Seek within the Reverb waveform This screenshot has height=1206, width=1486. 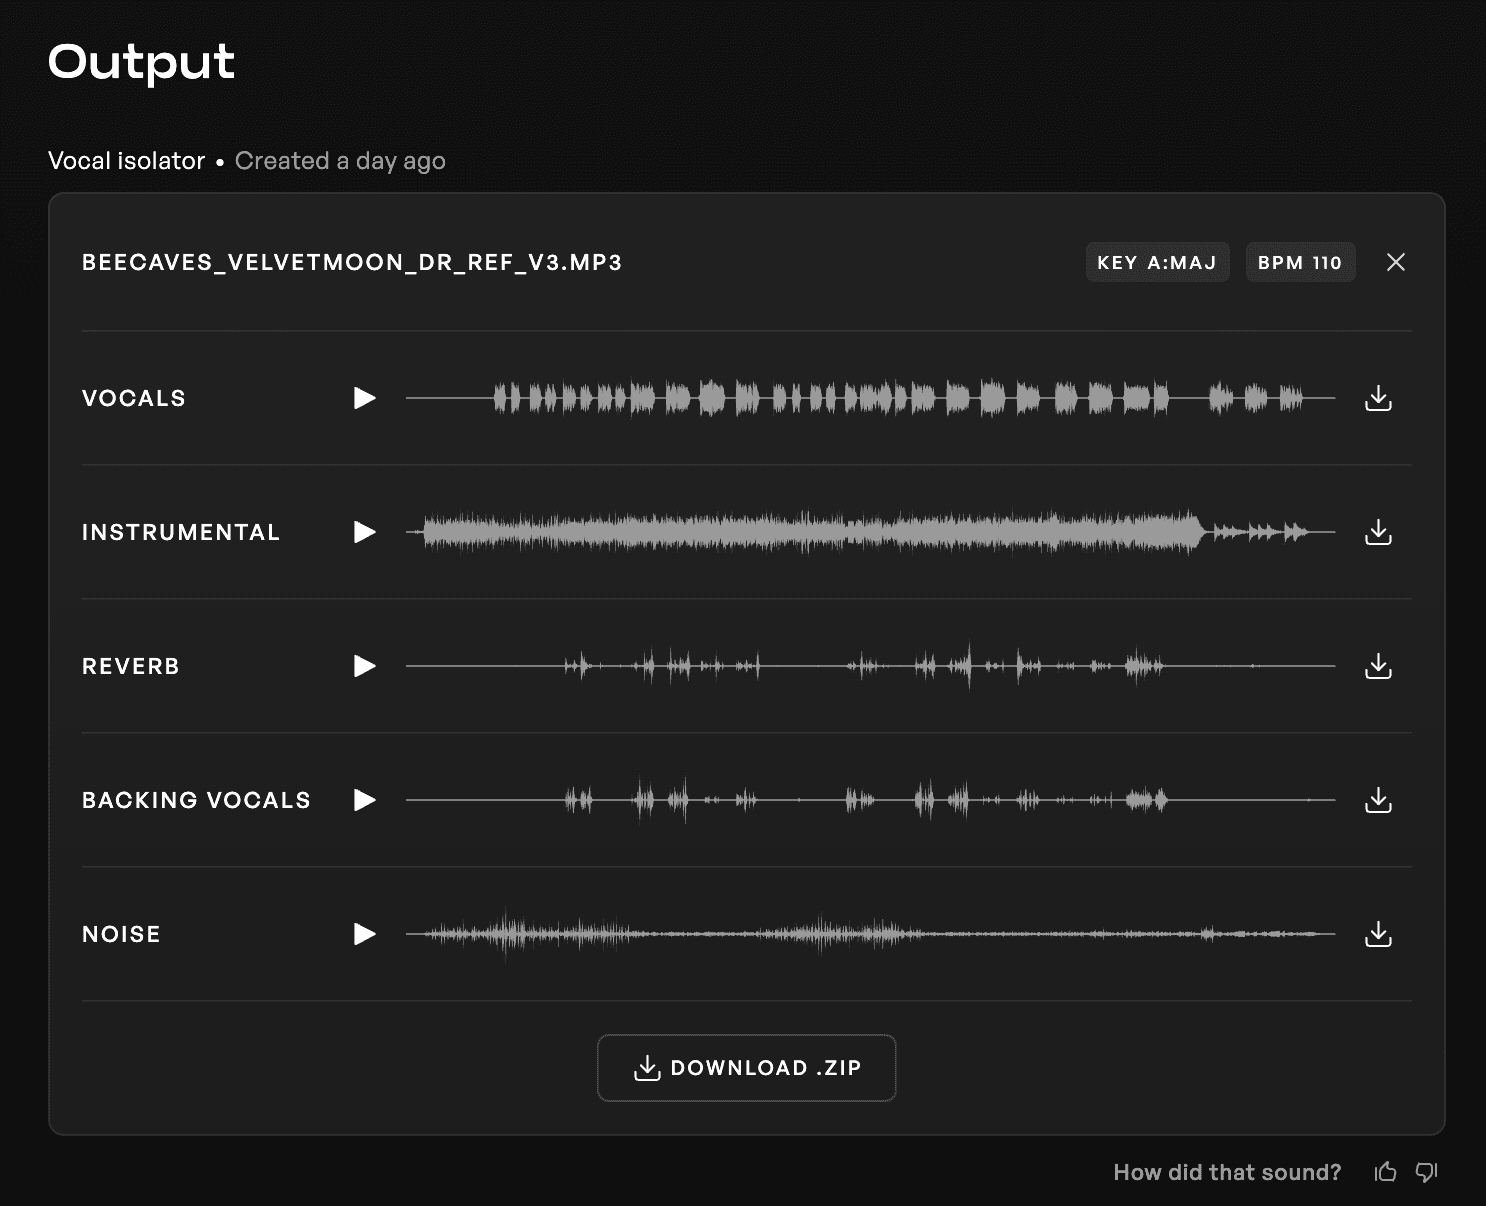click(870, 666)
